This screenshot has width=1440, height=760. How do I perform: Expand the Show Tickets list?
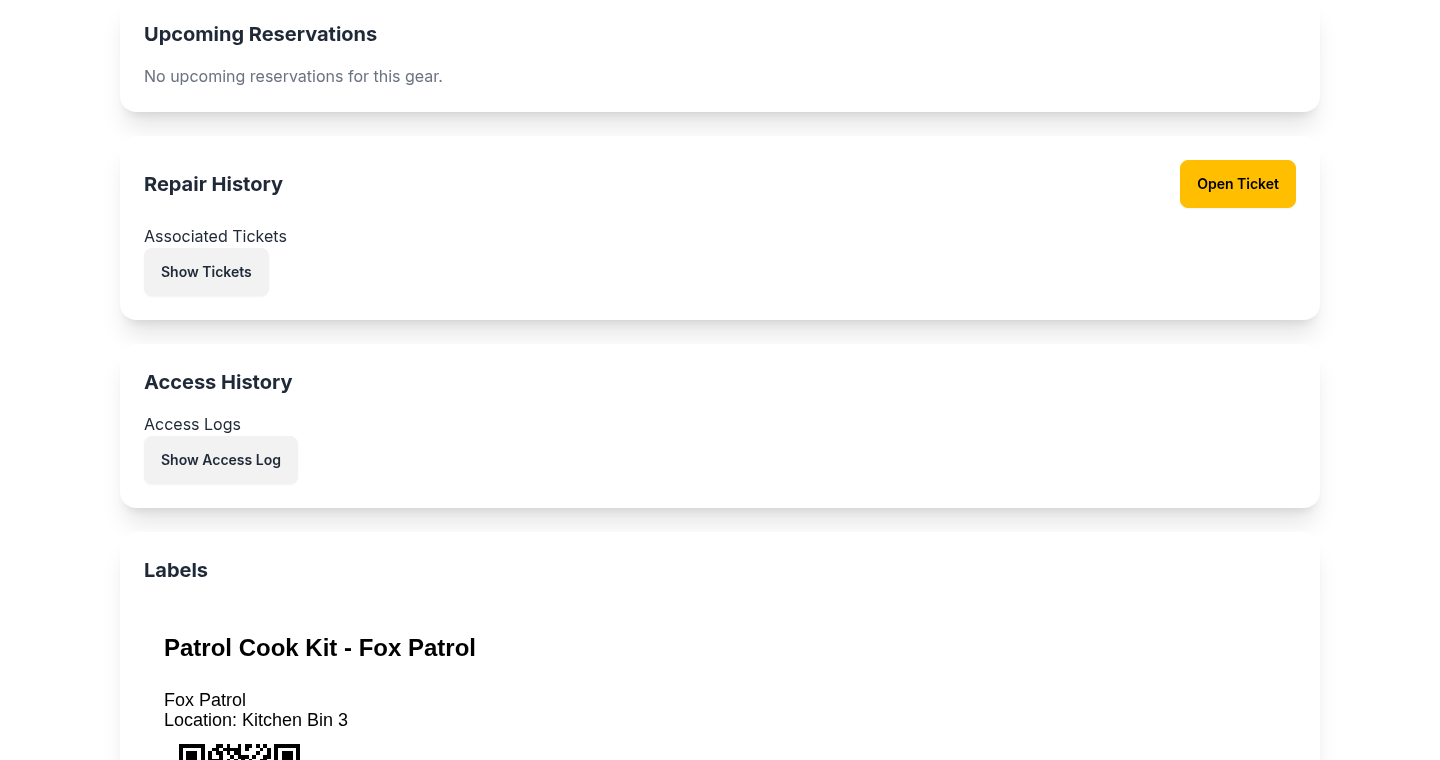pos(206,272)
